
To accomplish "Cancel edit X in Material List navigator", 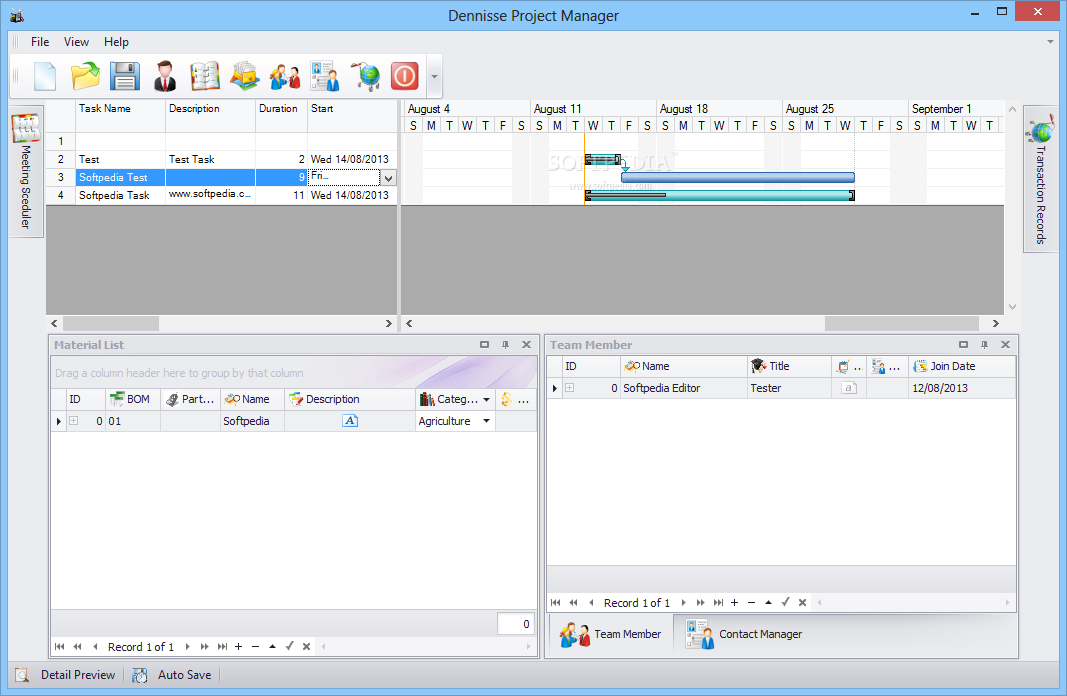I will point(306,647).
